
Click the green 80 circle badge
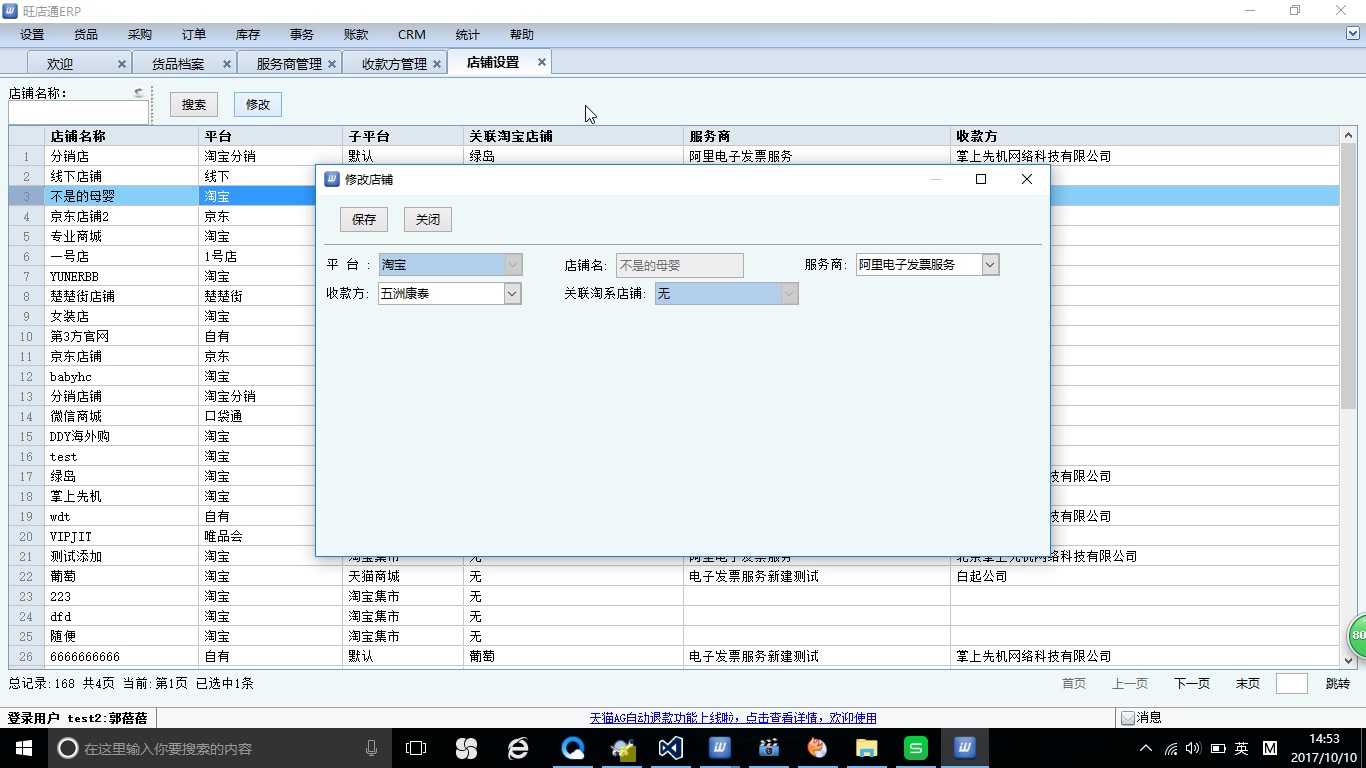1356,635
